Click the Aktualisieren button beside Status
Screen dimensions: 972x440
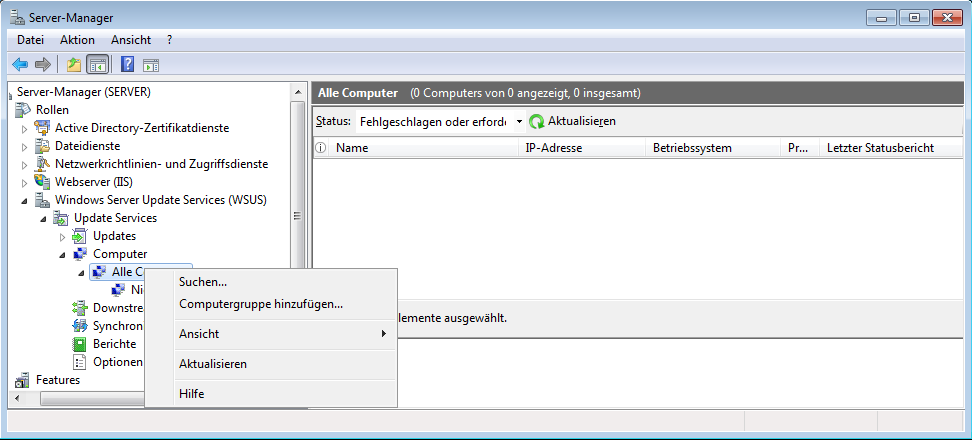point(572,121)
